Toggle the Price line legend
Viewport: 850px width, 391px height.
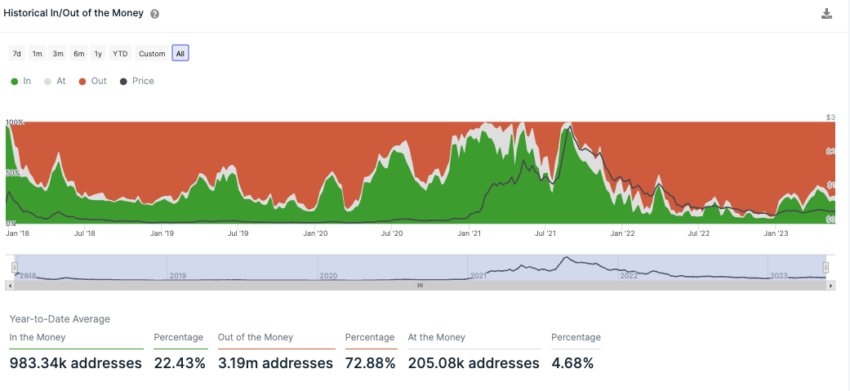137,81
